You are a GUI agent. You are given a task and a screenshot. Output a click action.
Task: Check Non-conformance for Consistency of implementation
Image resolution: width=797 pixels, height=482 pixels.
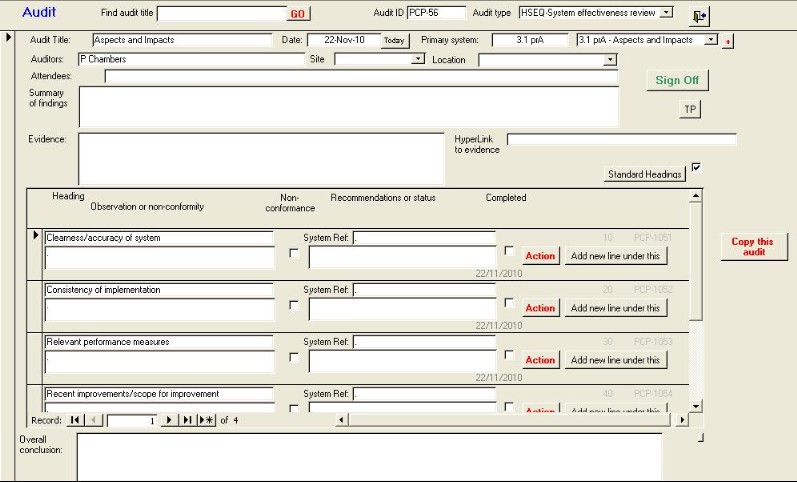click(x=294, y=305)
